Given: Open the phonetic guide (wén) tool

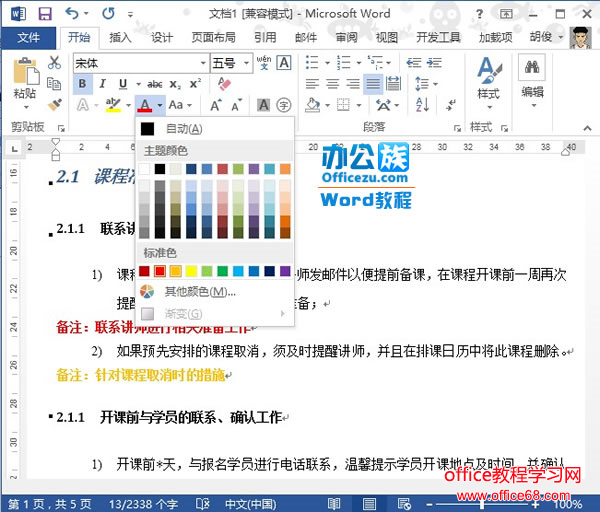Looking at the screenshot, I should point(264,62).
